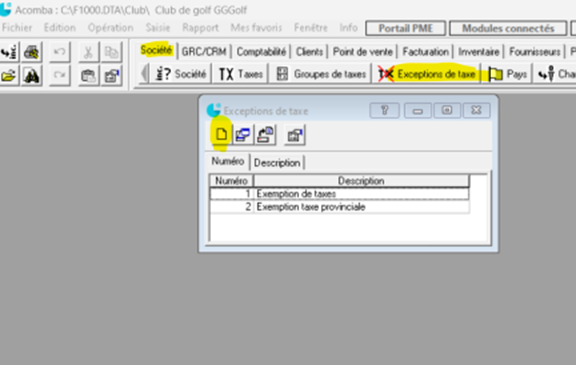Image resolution: width=576 pixels, height=365 pixels.
Task: Close the Exceptions de taxe window
Action: click(476, 110)
